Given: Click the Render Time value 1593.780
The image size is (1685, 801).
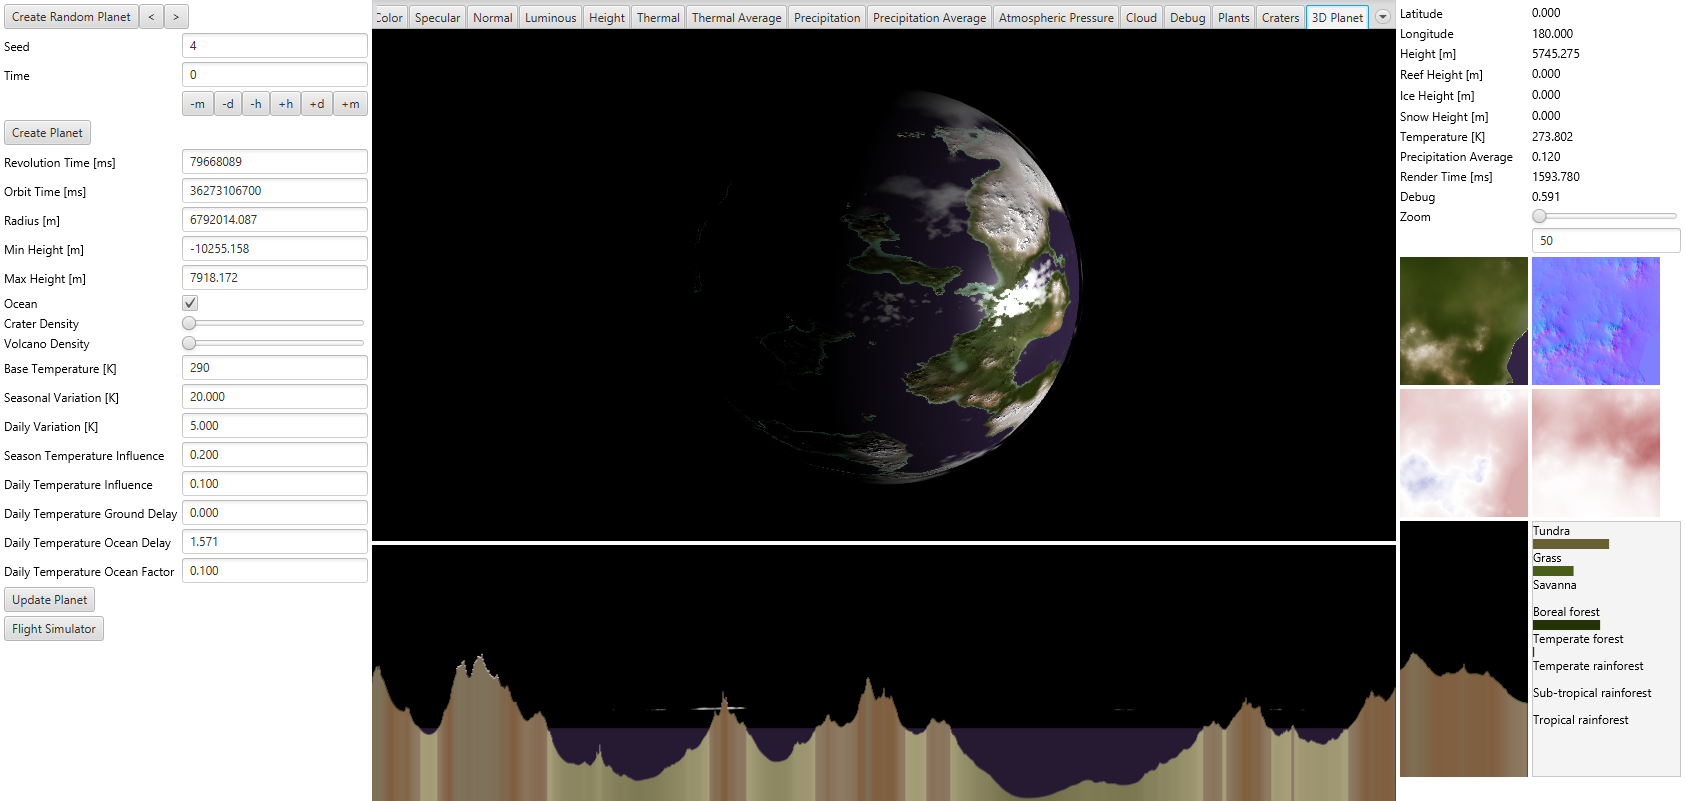Looking at the screenshot, I should (1556, 177).
